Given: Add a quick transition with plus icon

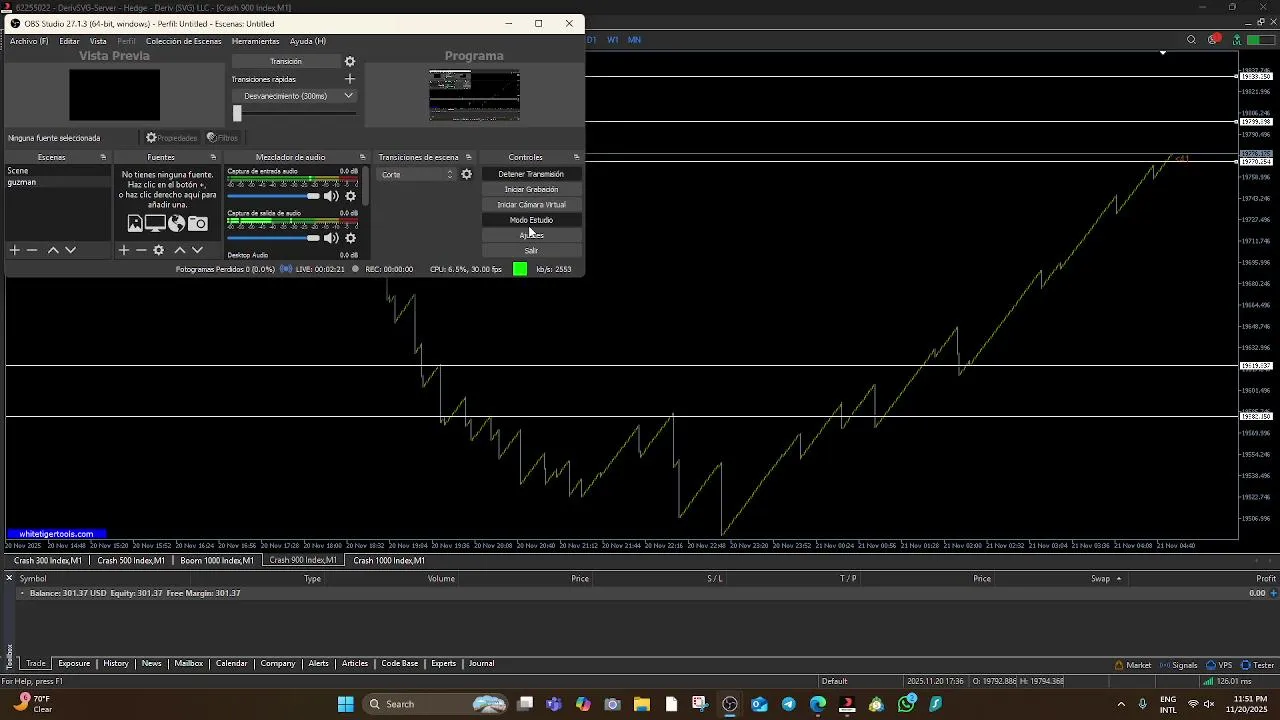Looking at the screenshot, I should tap(350, 79).
